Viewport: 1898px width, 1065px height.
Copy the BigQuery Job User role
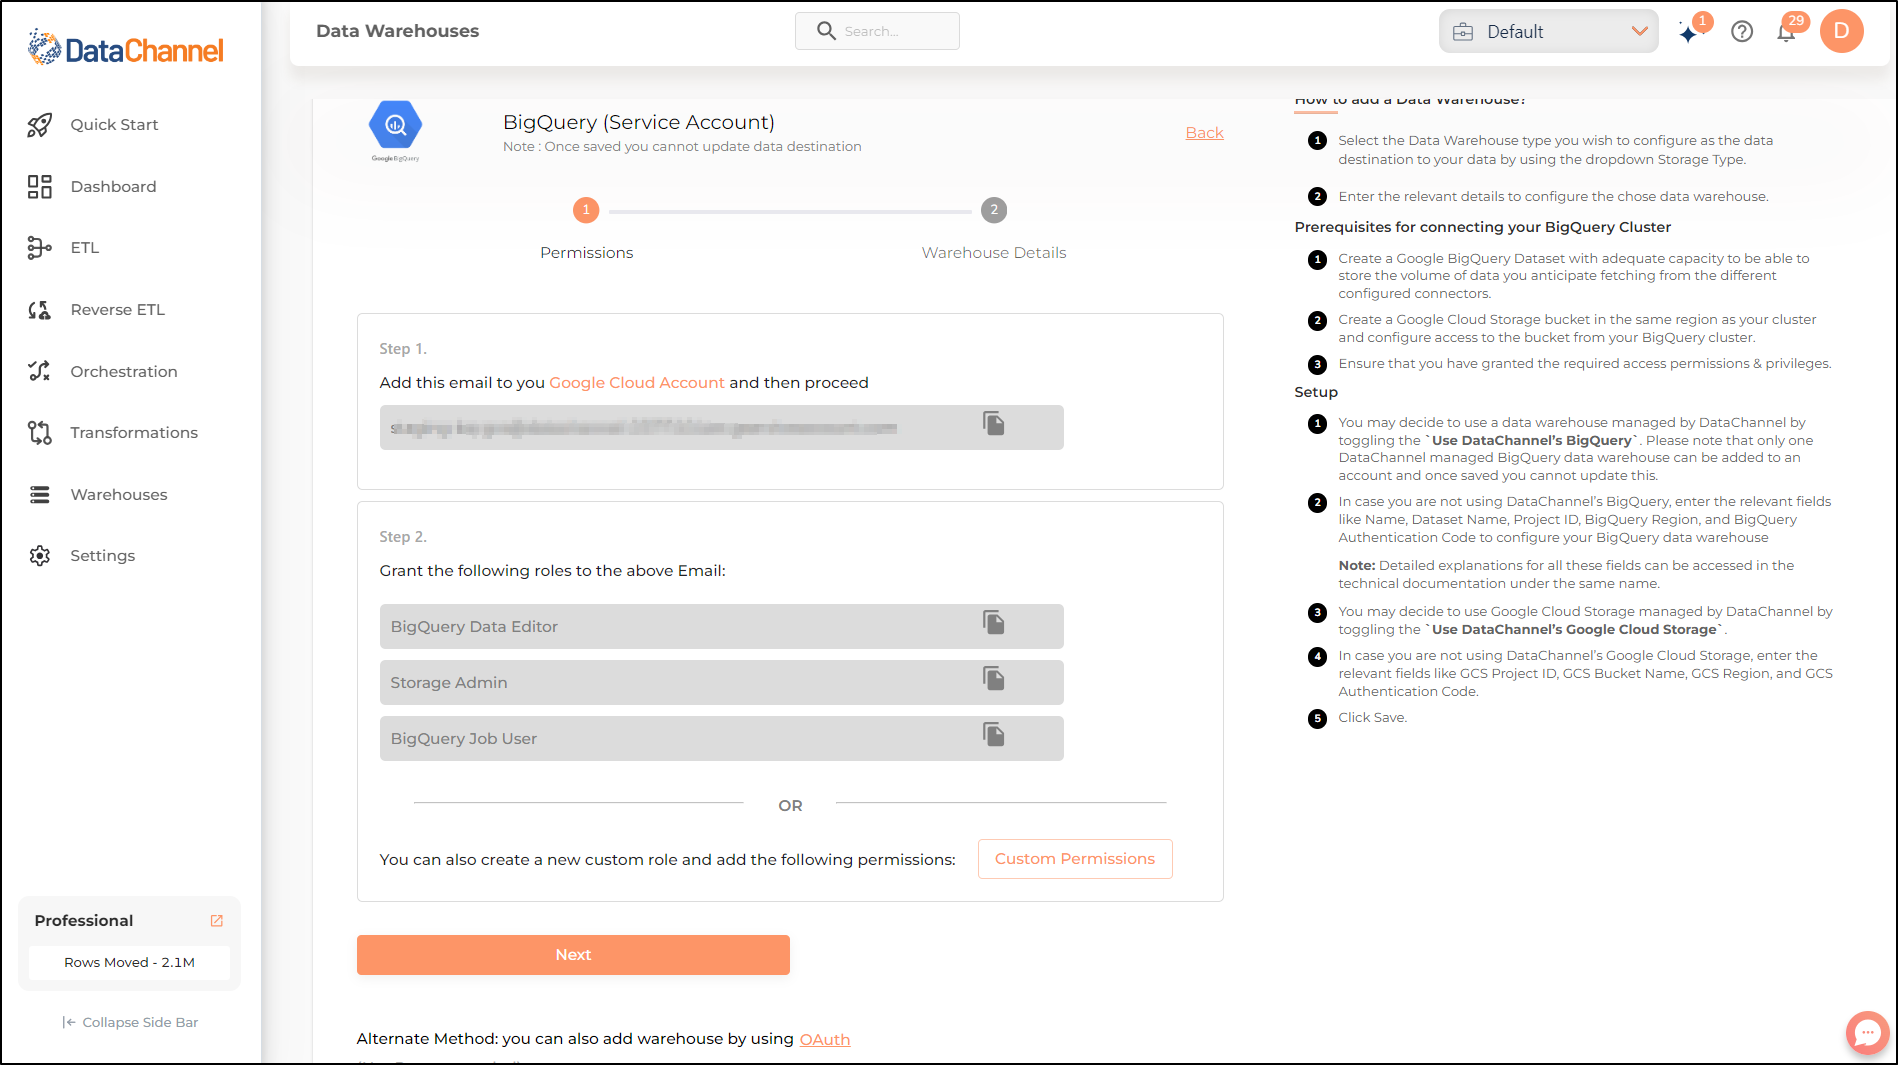coord(993,734)
